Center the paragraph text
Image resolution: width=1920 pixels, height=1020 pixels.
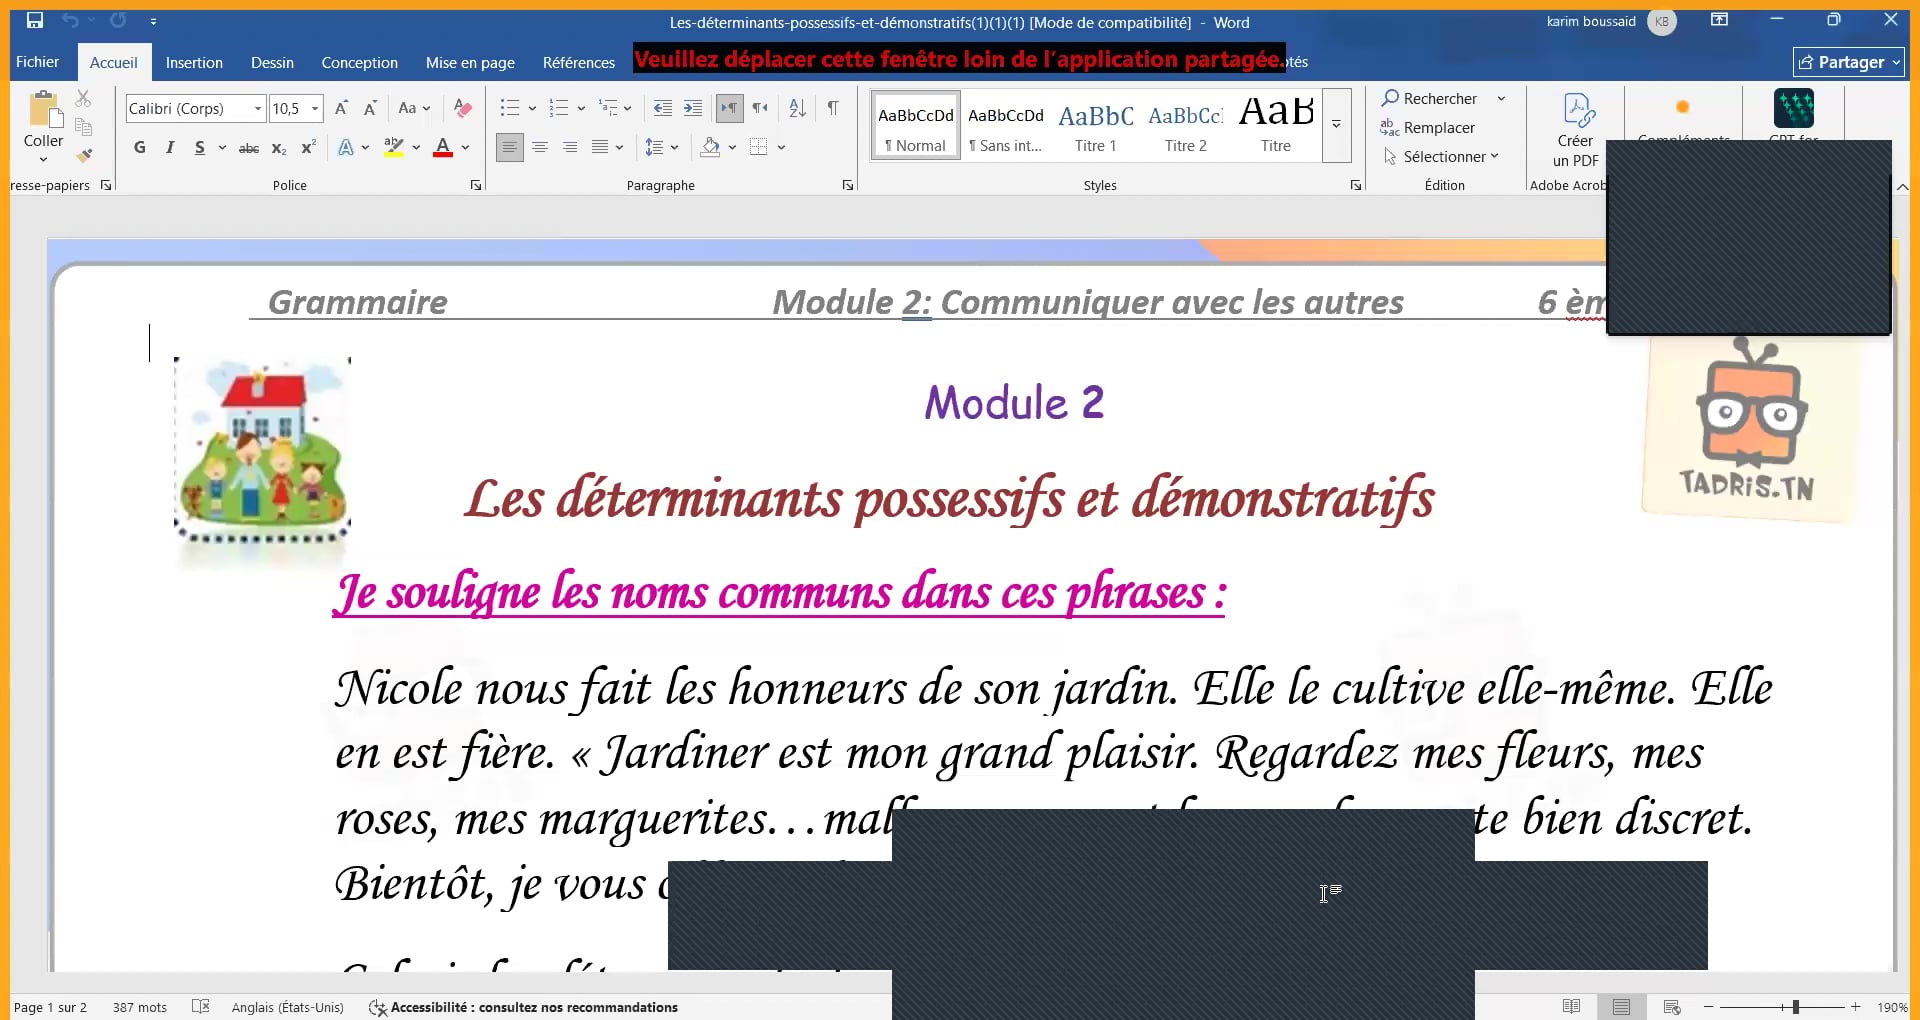coord(540,148)
